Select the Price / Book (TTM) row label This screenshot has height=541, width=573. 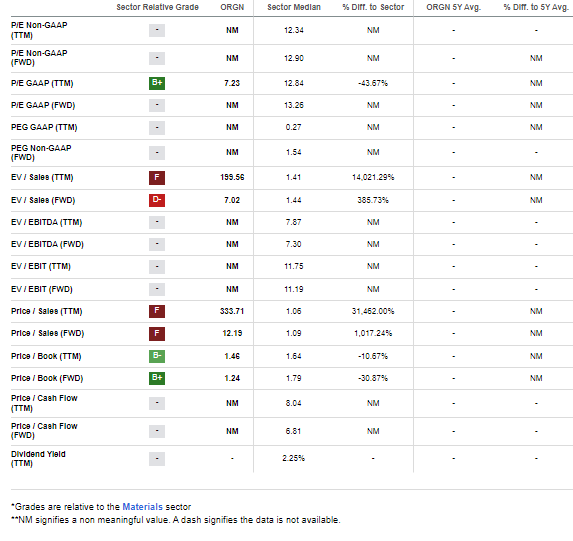46,356
